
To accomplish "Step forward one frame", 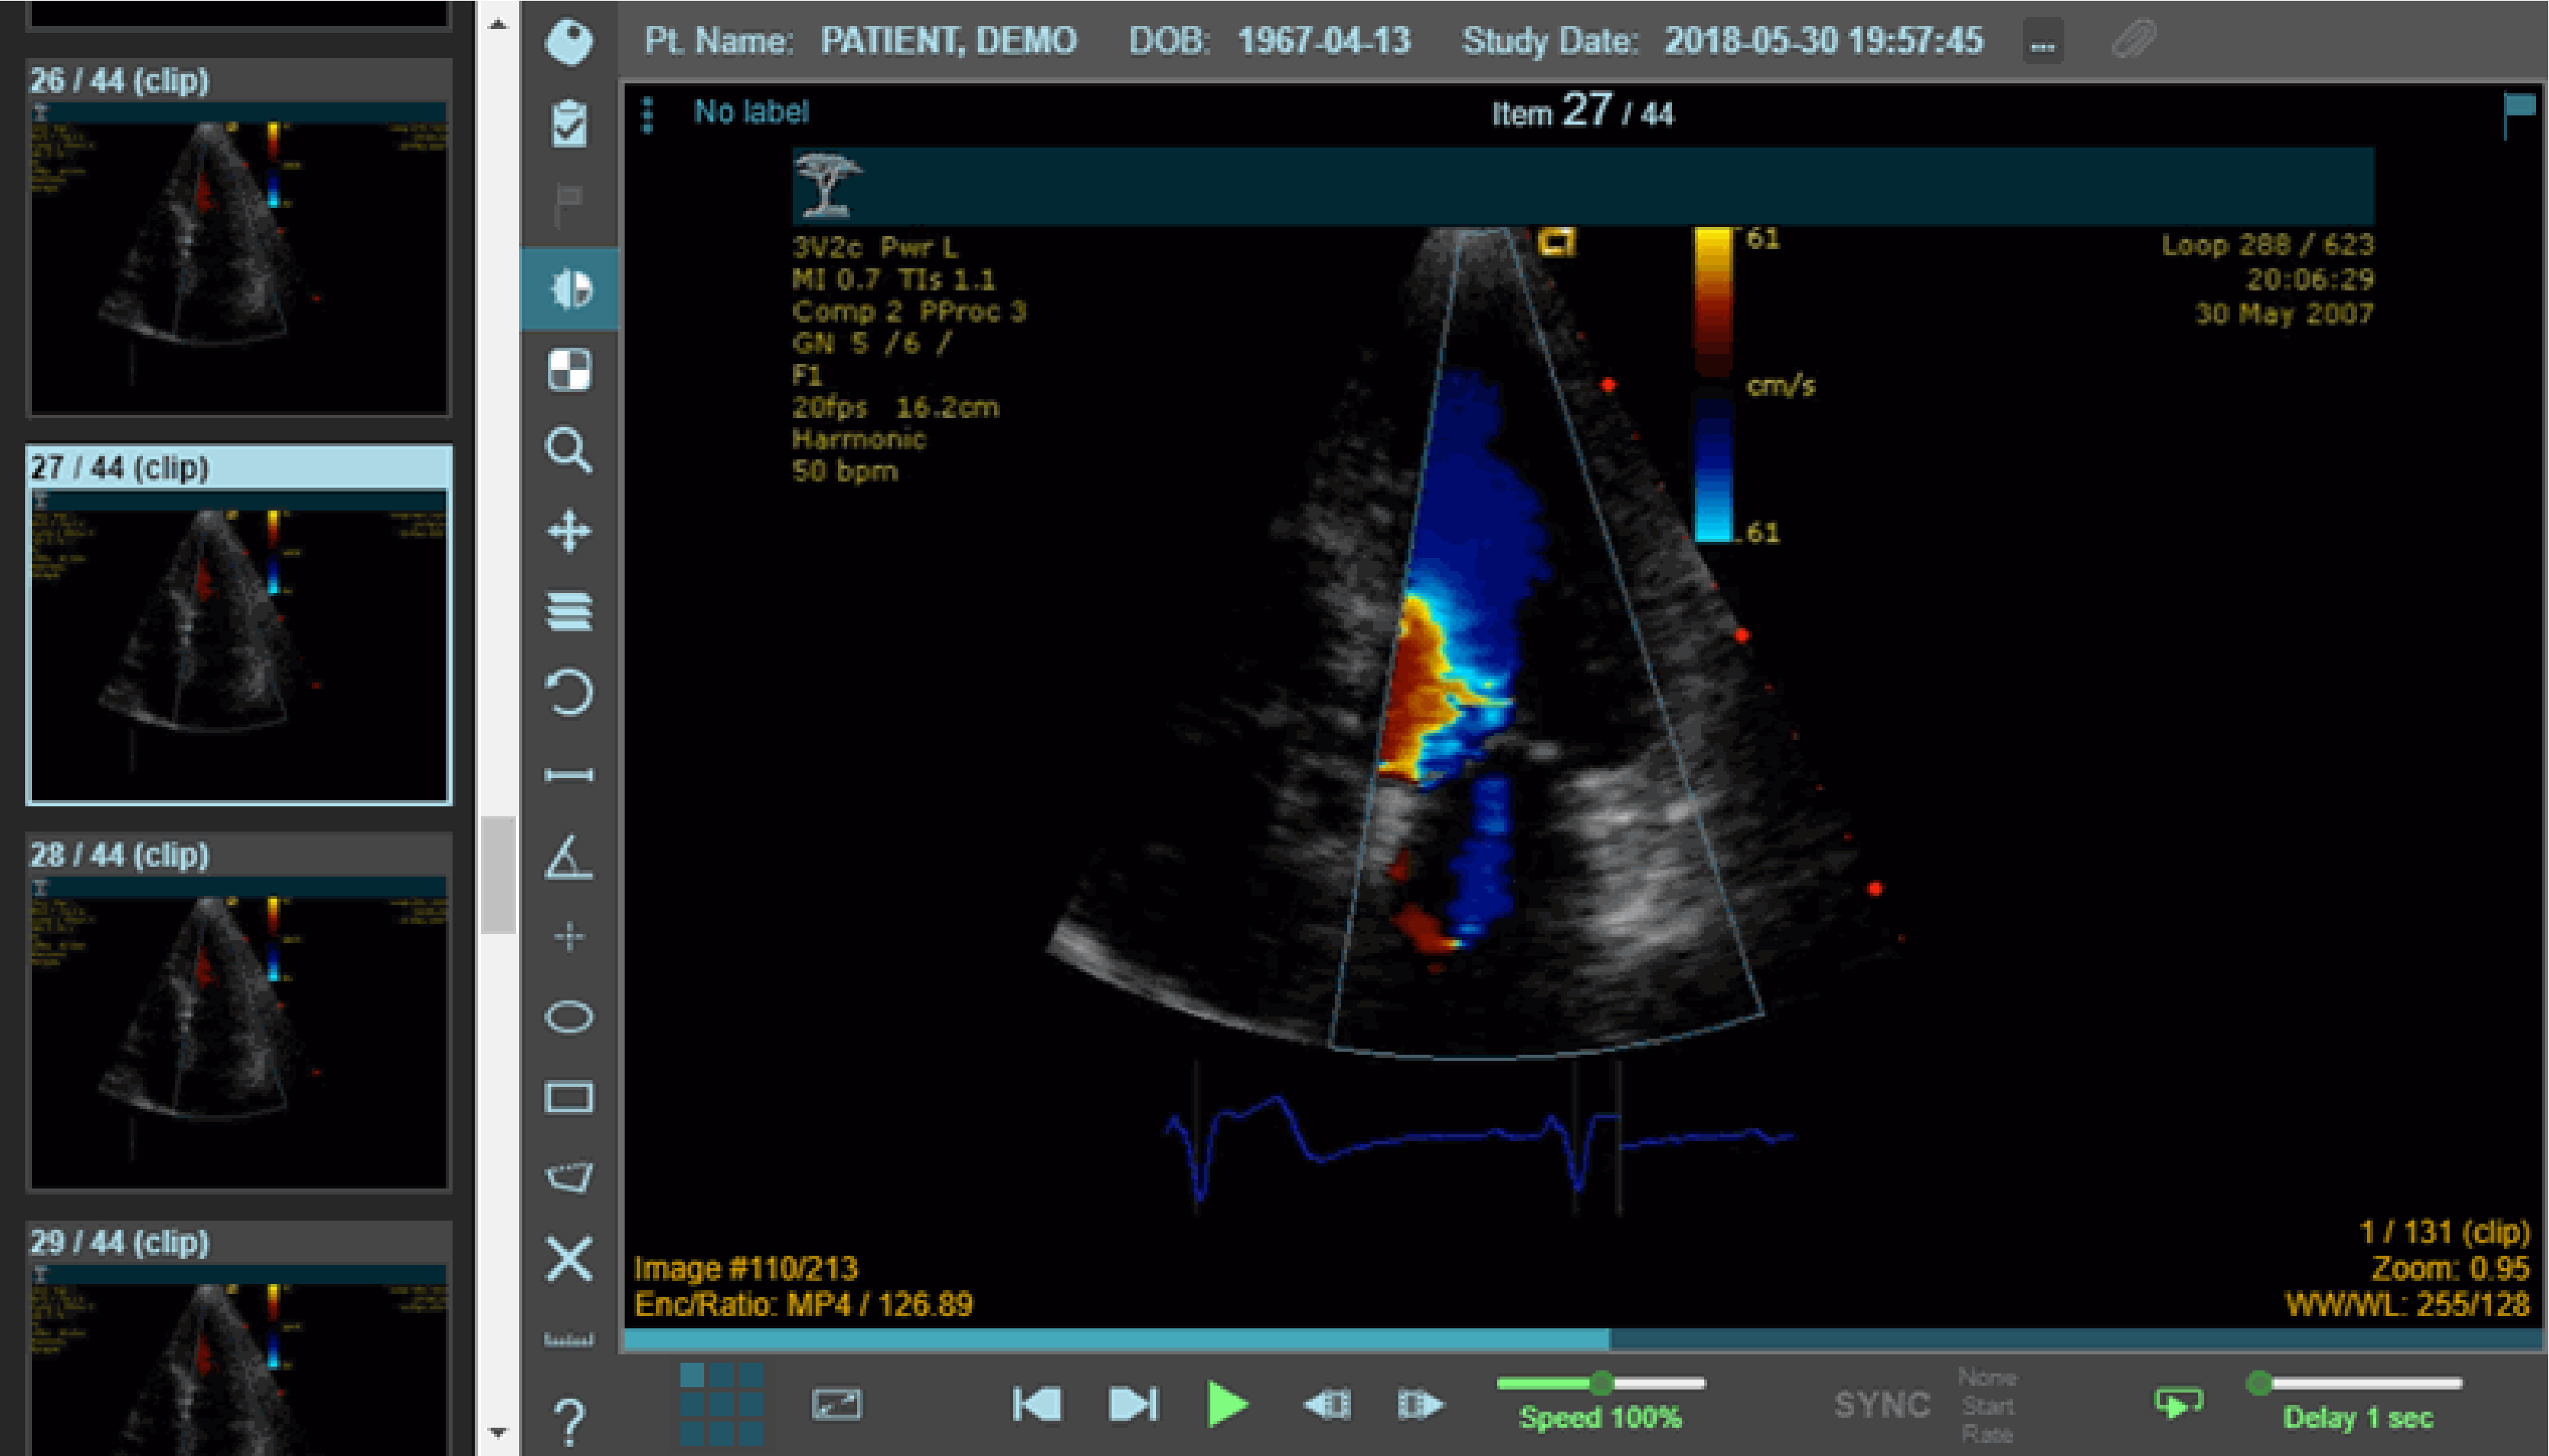I will [1420, 1405].
